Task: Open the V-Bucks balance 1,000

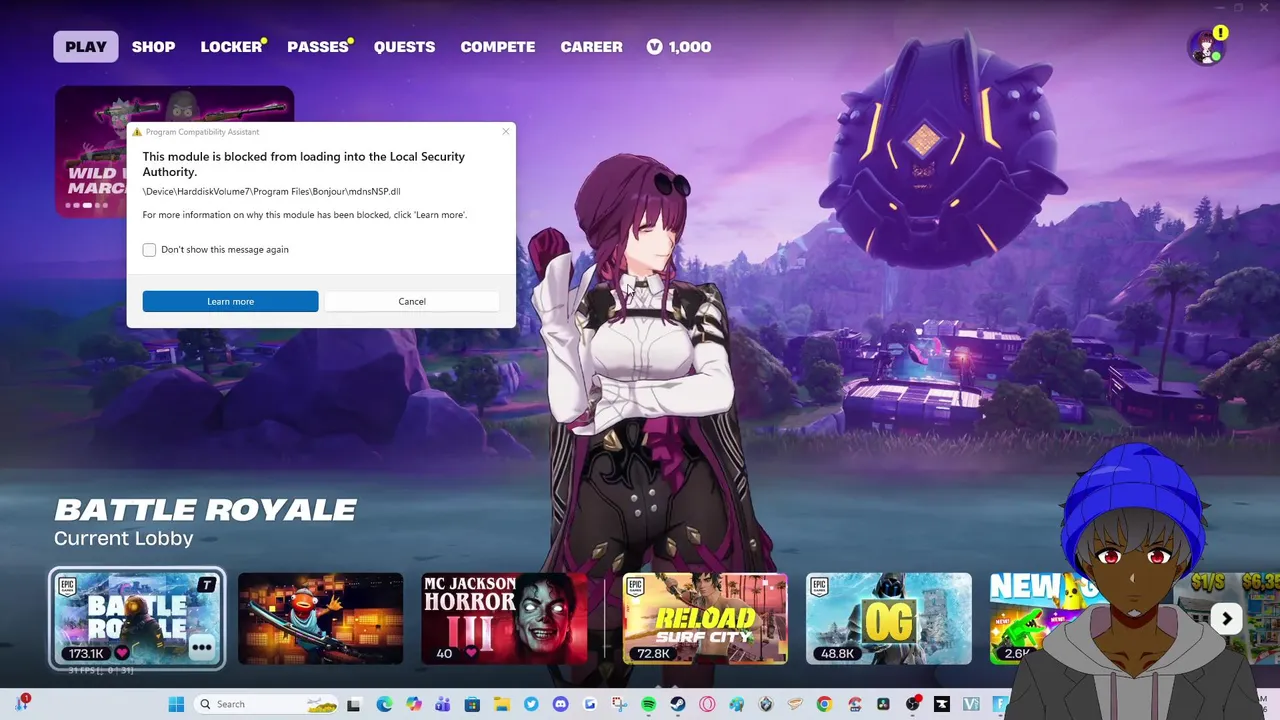Action: pyautogui.click(x=679, y=47)
